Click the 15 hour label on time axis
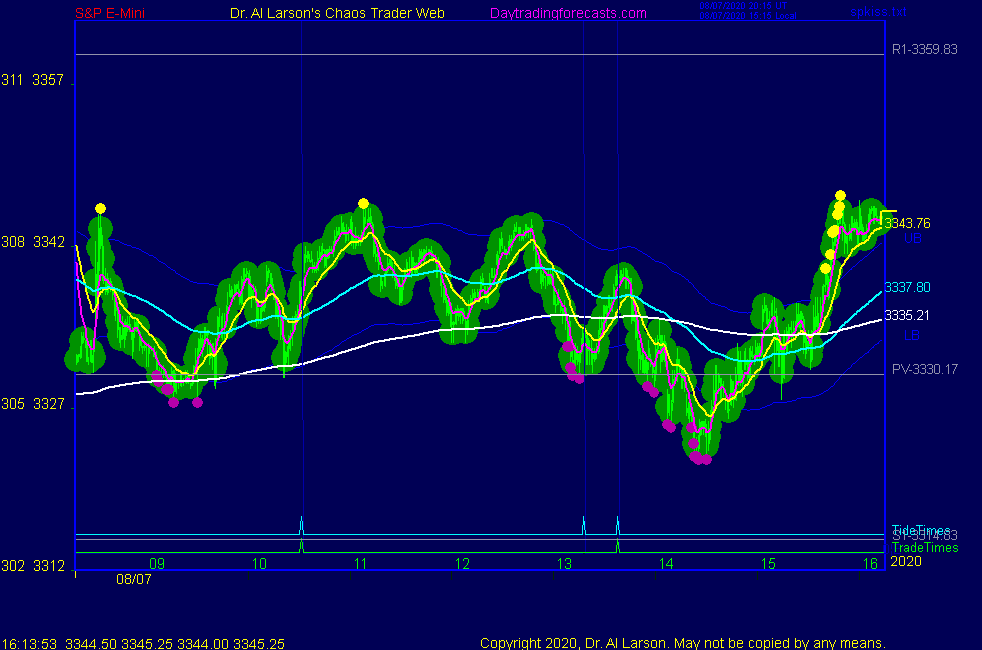Viewport: 982px width, 650px height. pos(768,564)
